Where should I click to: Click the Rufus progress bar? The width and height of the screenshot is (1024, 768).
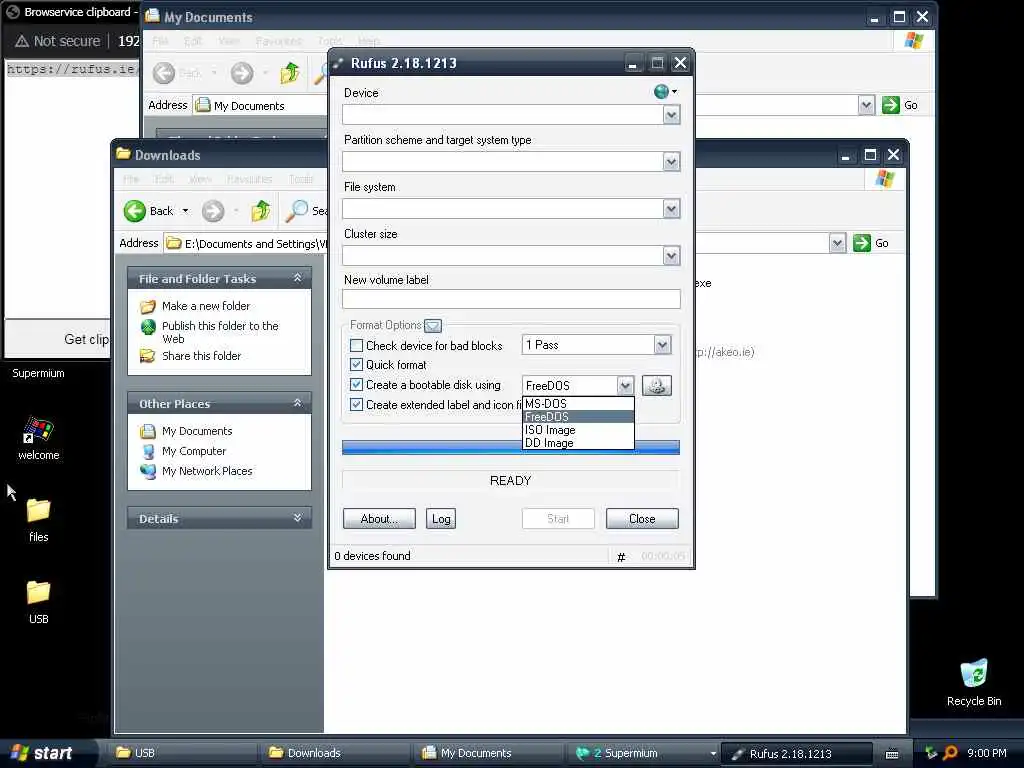[511, 447]
